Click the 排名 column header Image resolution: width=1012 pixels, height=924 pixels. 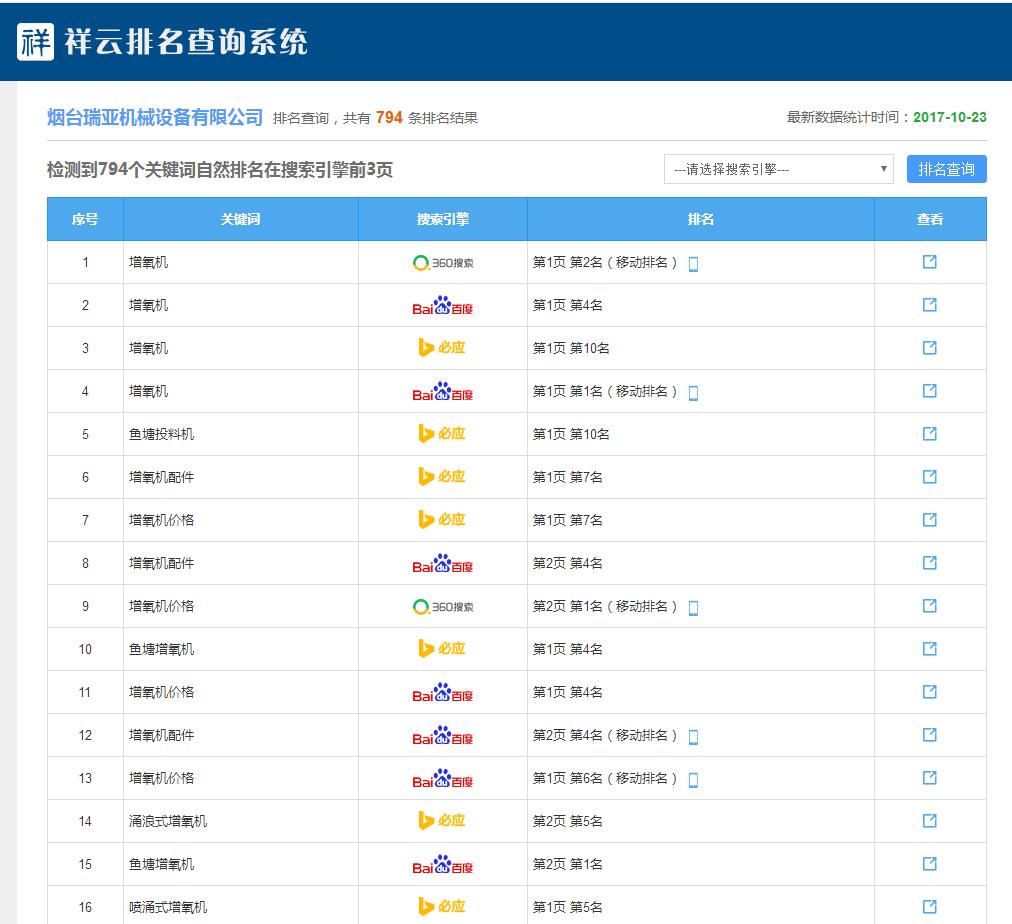(x=701, y=219)
